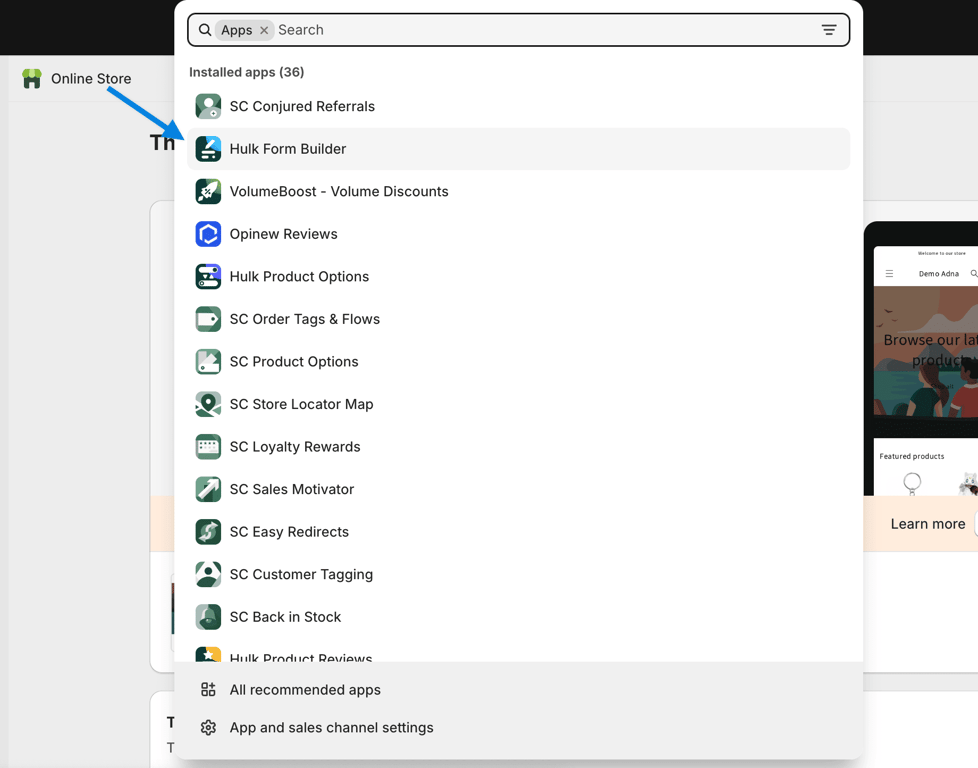978x768 pixels.
Task: Click the search magnifier icon
Action: (x=205, y=30)
